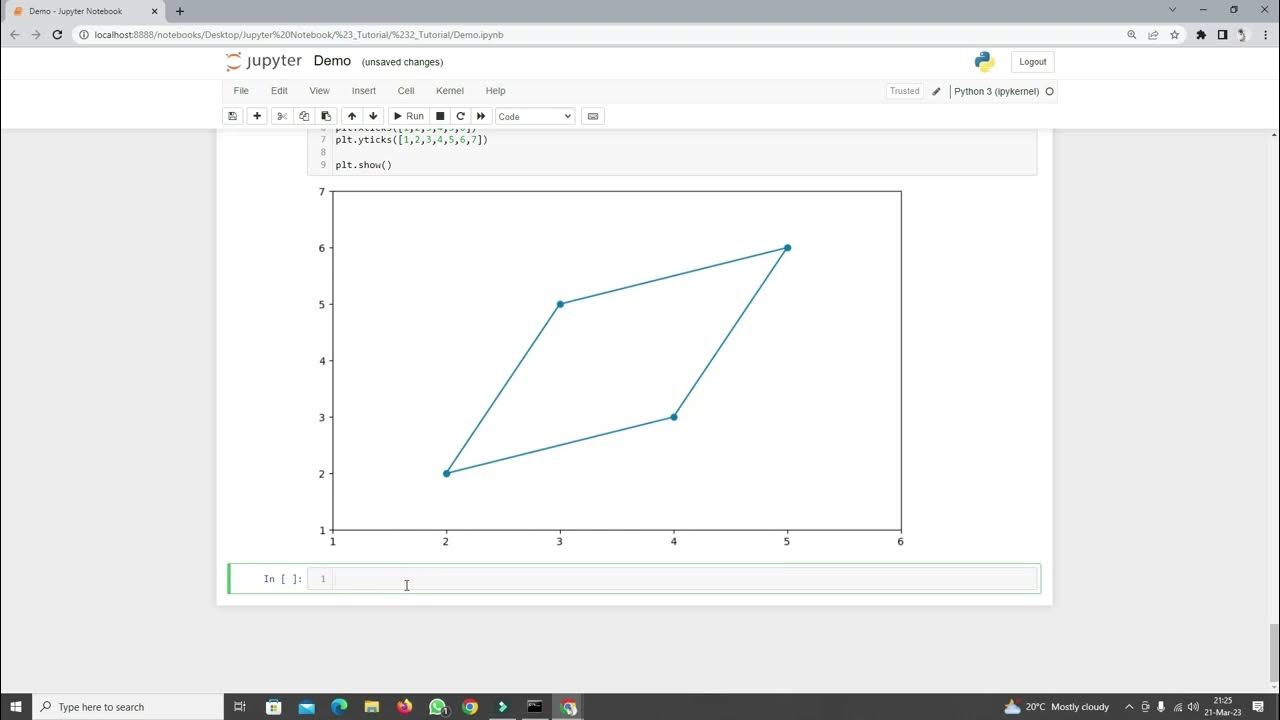The image size is (1280, 720).
Task: Open browser extensions puzzle icon
Action: 1201,34
